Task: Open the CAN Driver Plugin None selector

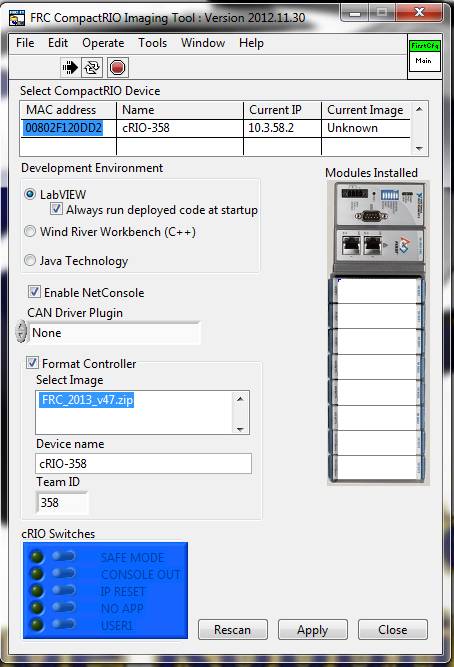Action: coord(114,333)
